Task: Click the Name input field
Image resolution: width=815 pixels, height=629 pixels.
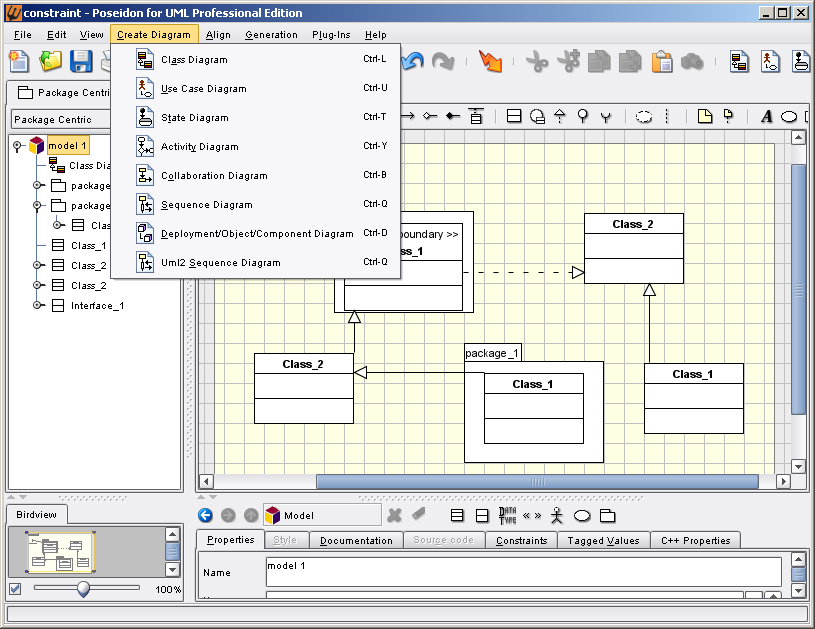Action: 523,572
